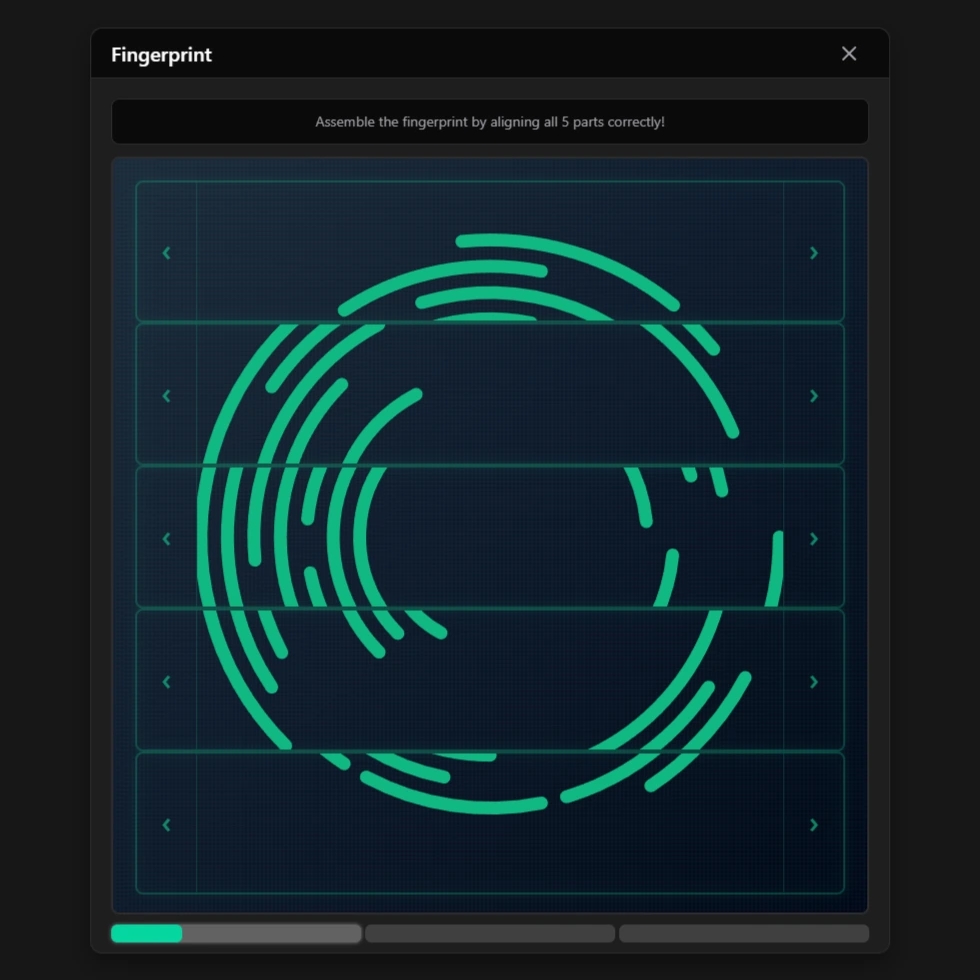Image resolution: width=980 pixels, height=980 pixels.
Task: Select the bottom fingerprint strip segment
Action: (490, 823)
